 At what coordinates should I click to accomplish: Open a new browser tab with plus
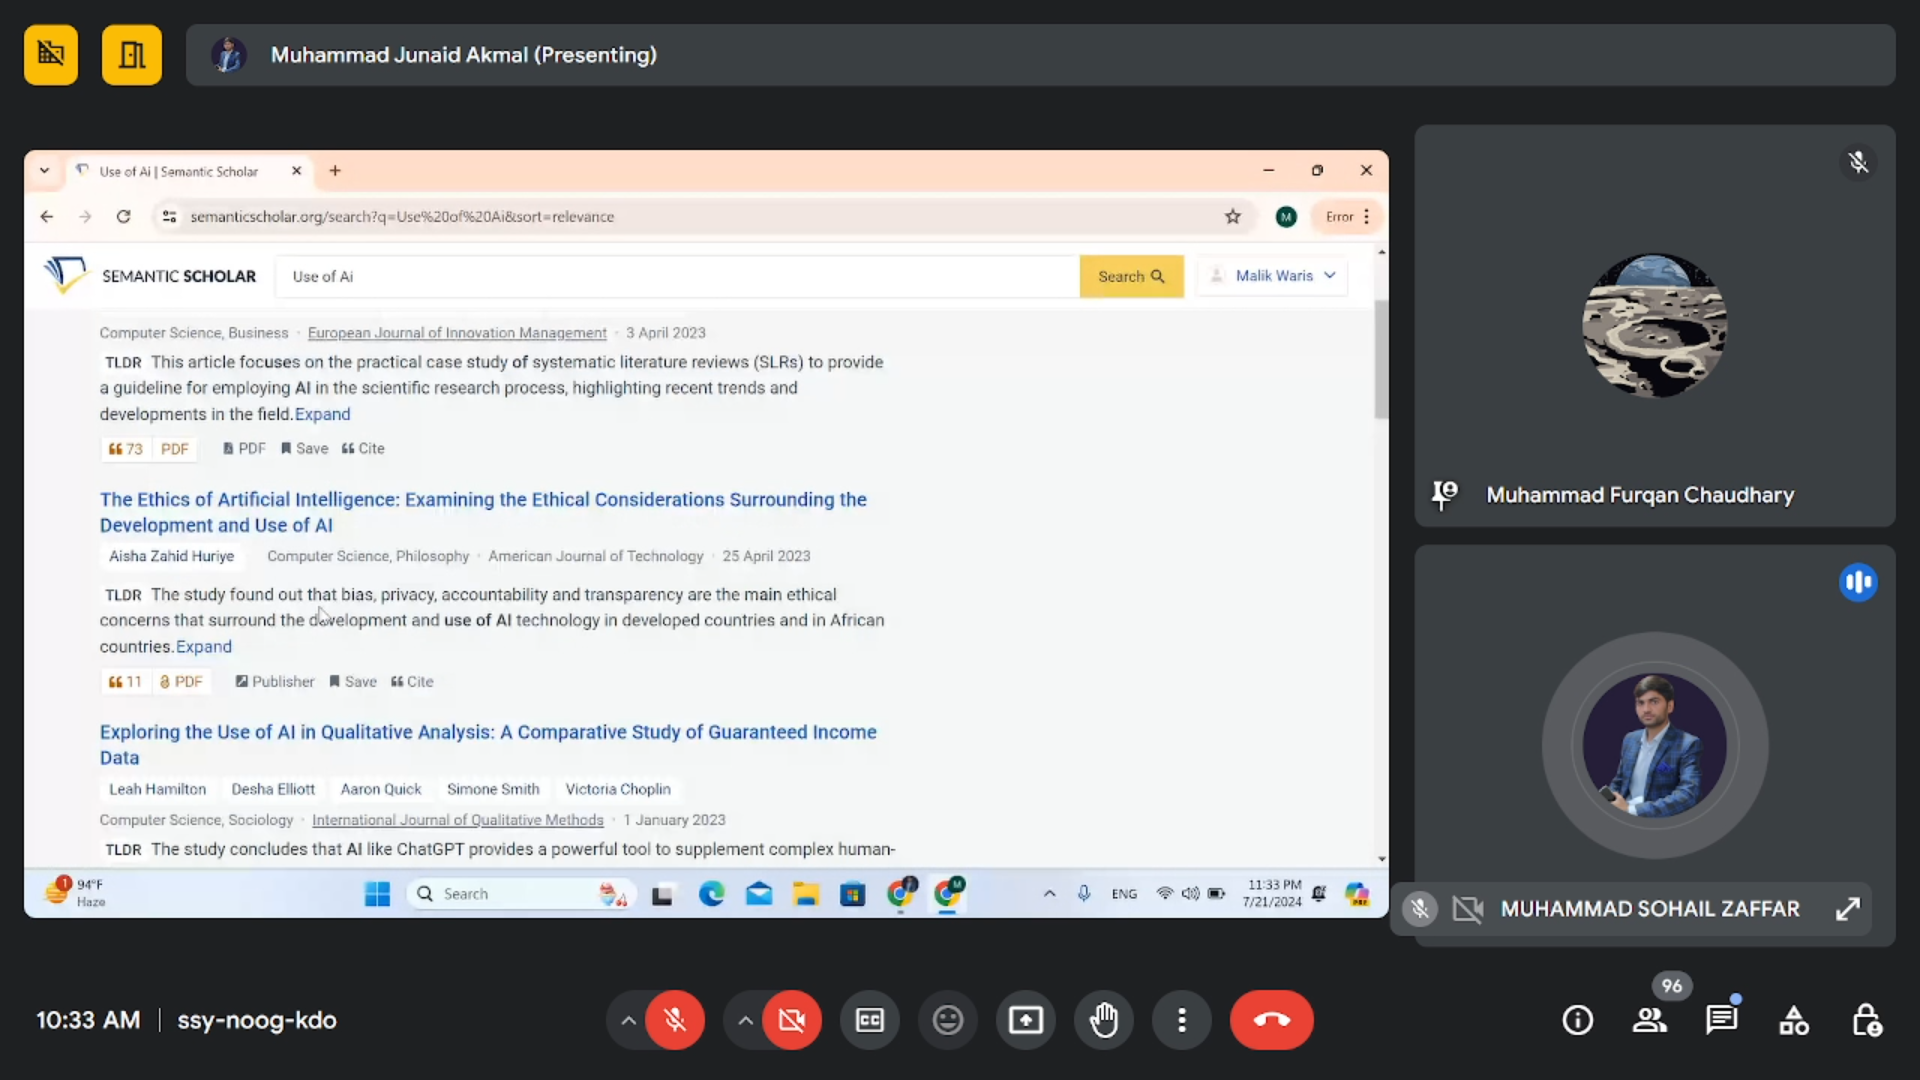point(335,171)
